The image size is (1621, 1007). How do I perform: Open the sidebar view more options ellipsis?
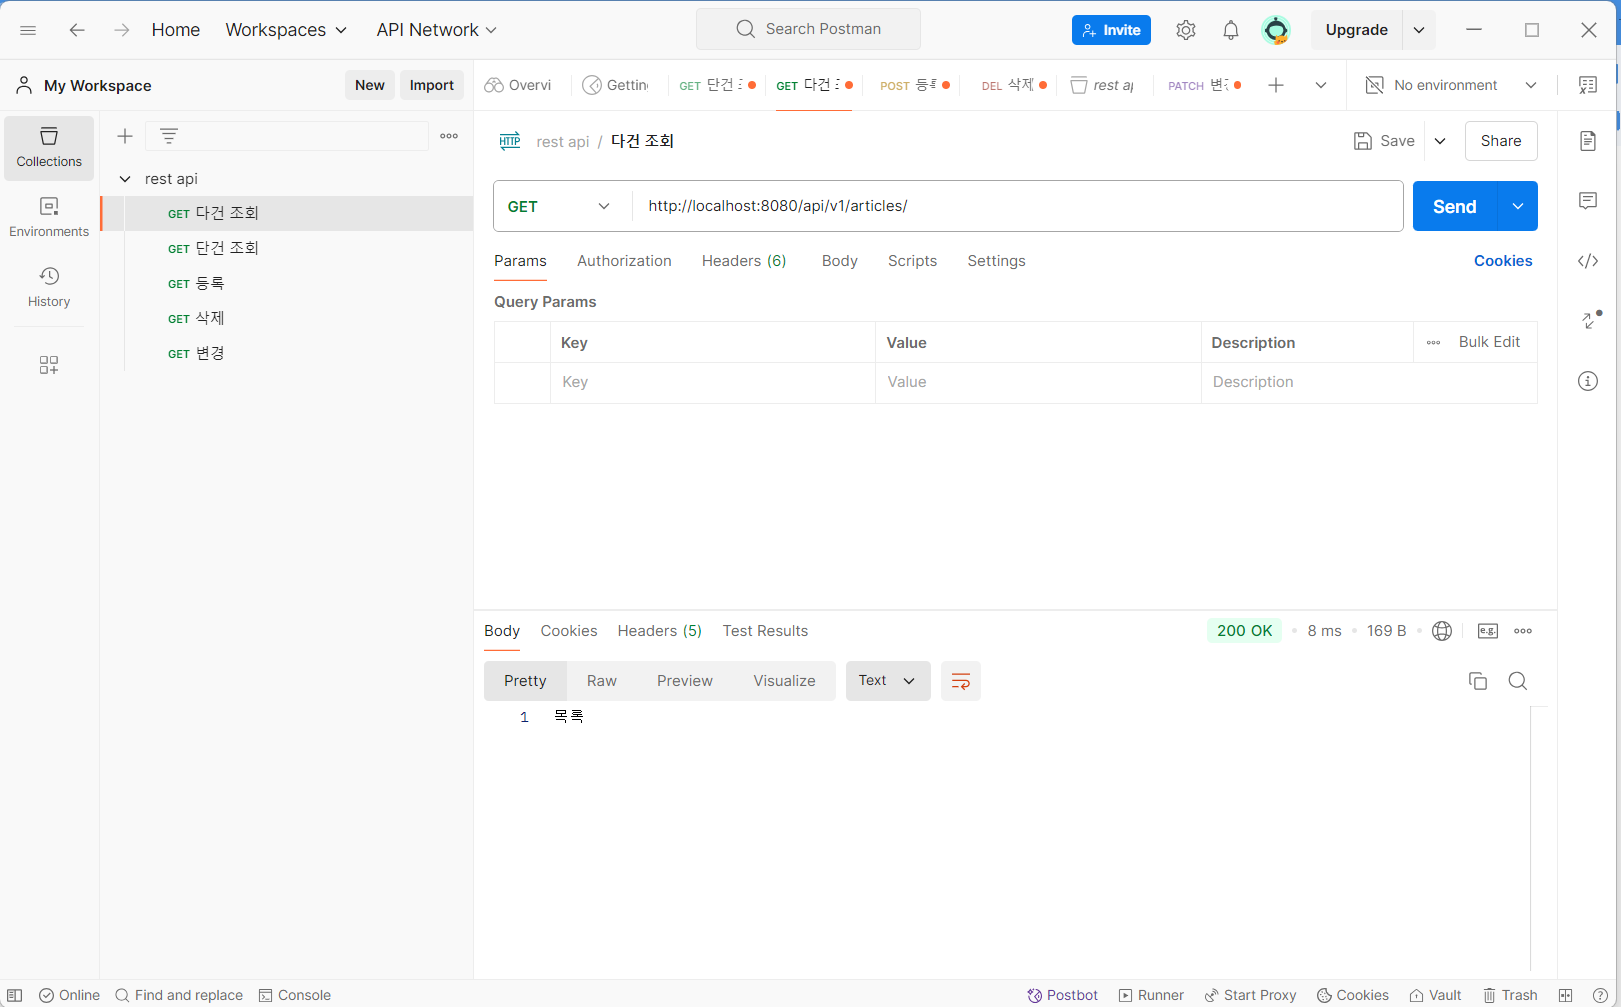pos(449,136)
